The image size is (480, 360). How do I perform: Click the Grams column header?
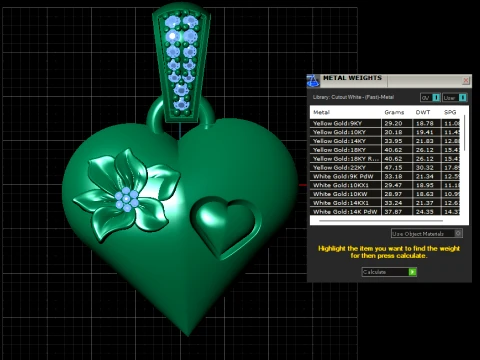(x=394, y=112)
